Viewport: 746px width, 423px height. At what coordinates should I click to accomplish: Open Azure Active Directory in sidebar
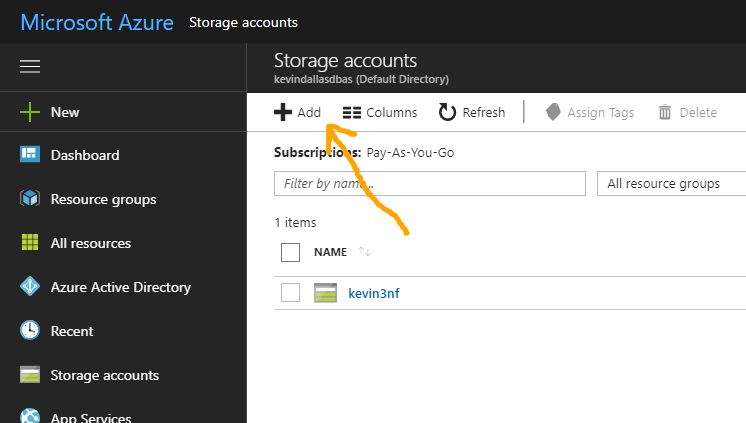point(121,287)
